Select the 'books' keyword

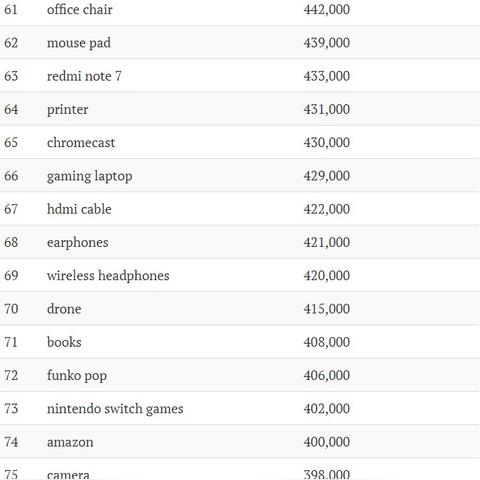(64, 342)
